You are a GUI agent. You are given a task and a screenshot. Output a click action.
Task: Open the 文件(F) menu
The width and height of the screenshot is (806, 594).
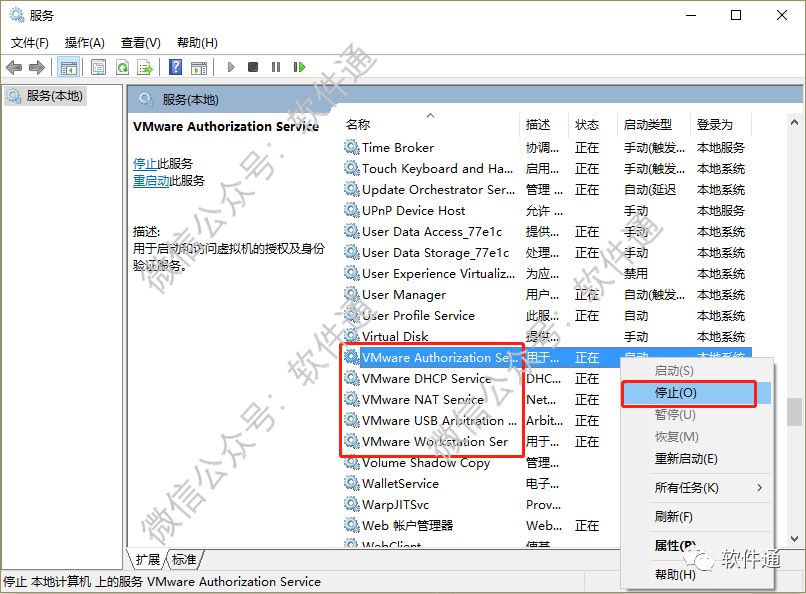(30, 43)
